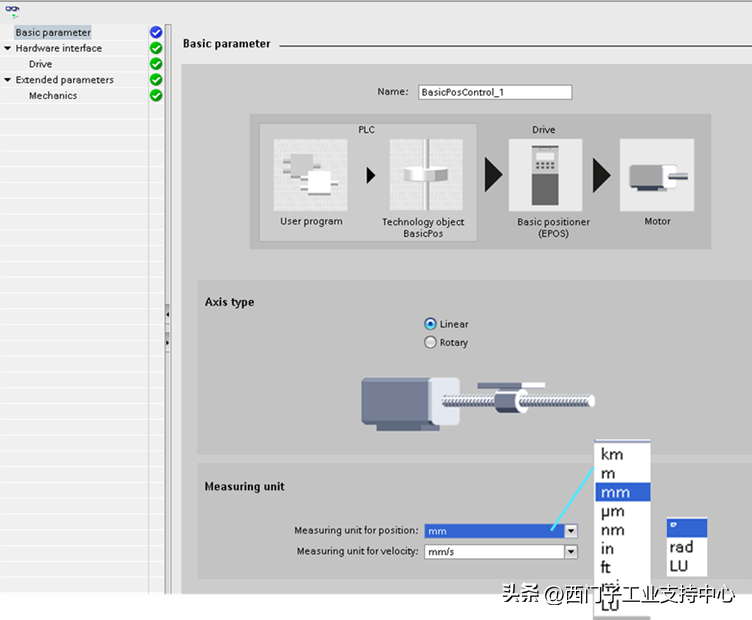The image size is (752, 620).
Task: Click the Basic positioner (EPOS) drive icon
Action: point(545,174)
